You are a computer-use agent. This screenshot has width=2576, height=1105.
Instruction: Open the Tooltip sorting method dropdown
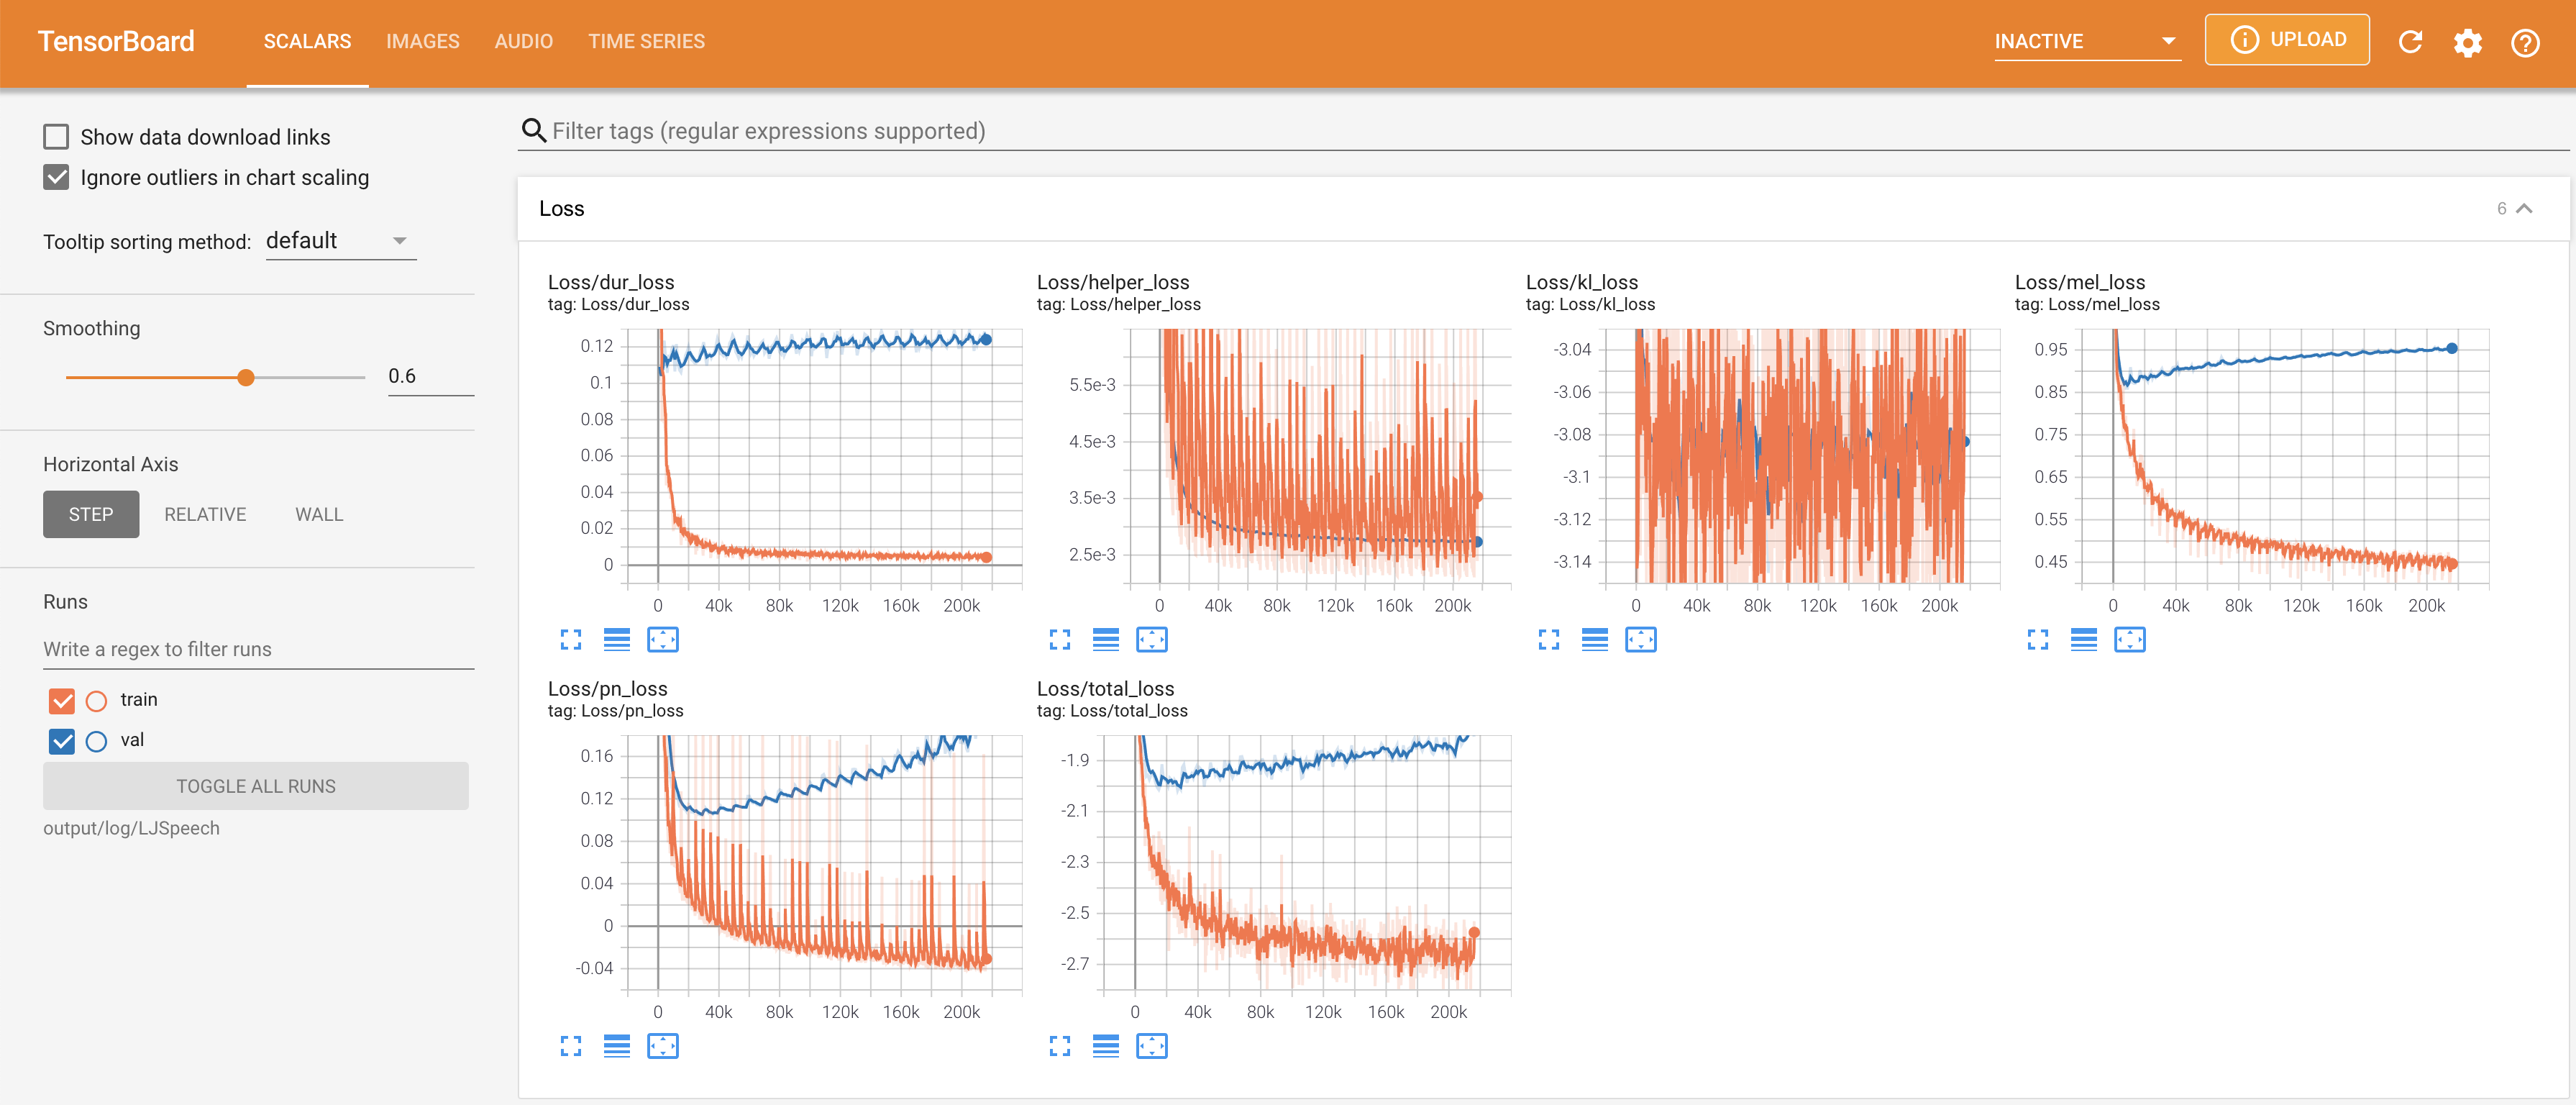(x=340, y=241)
